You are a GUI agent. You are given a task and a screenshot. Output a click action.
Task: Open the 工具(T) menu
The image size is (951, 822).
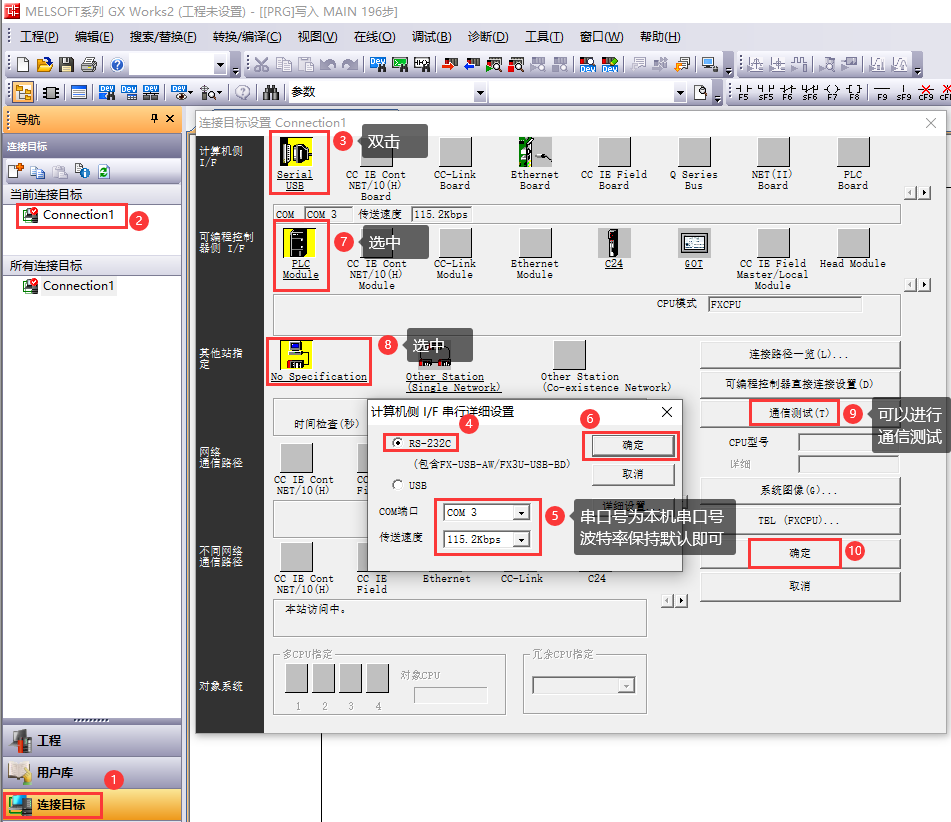[x=544, y=37]
